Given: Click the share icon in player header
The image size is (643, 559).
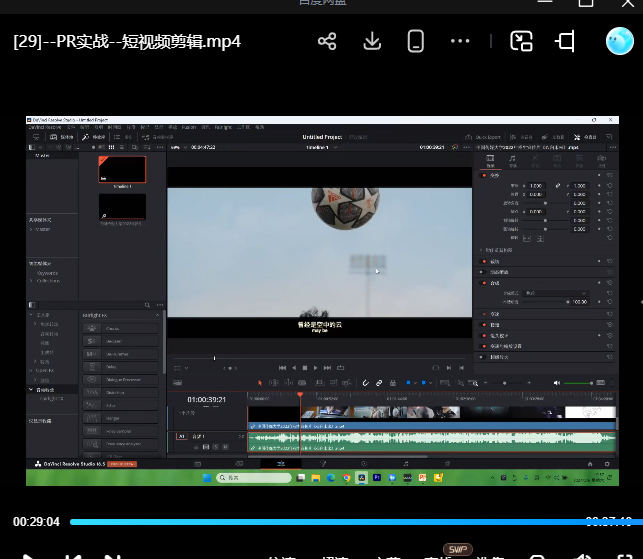Looking at the screenshot, I should click(327, 41).
